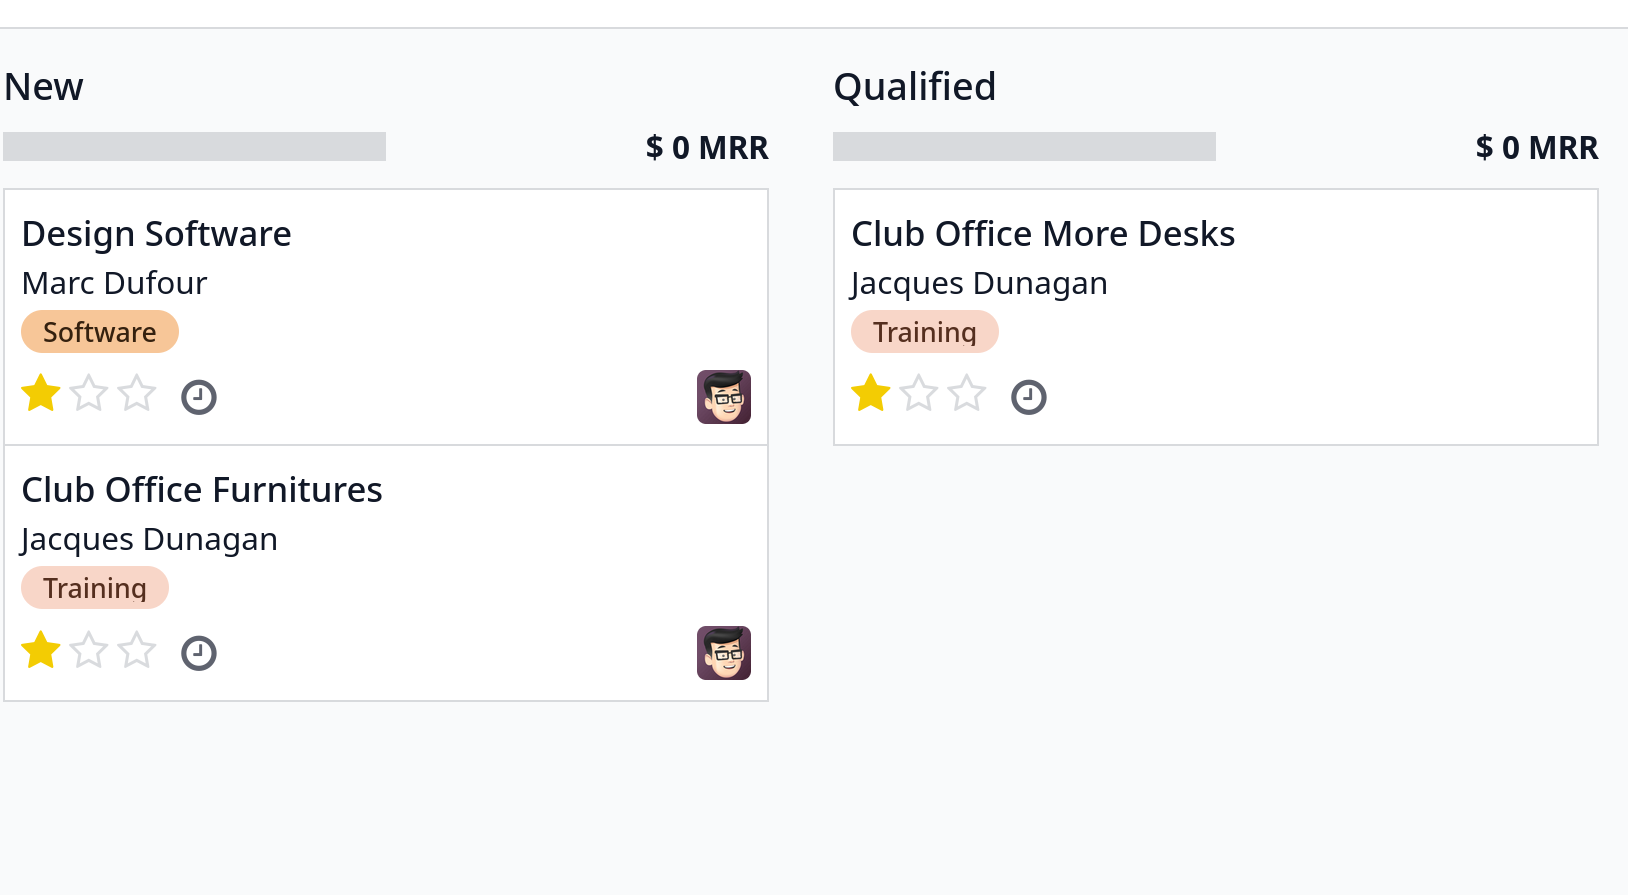Click the orange Software tag
This screenshot has height=895, width=1628.
click(100, 332)
